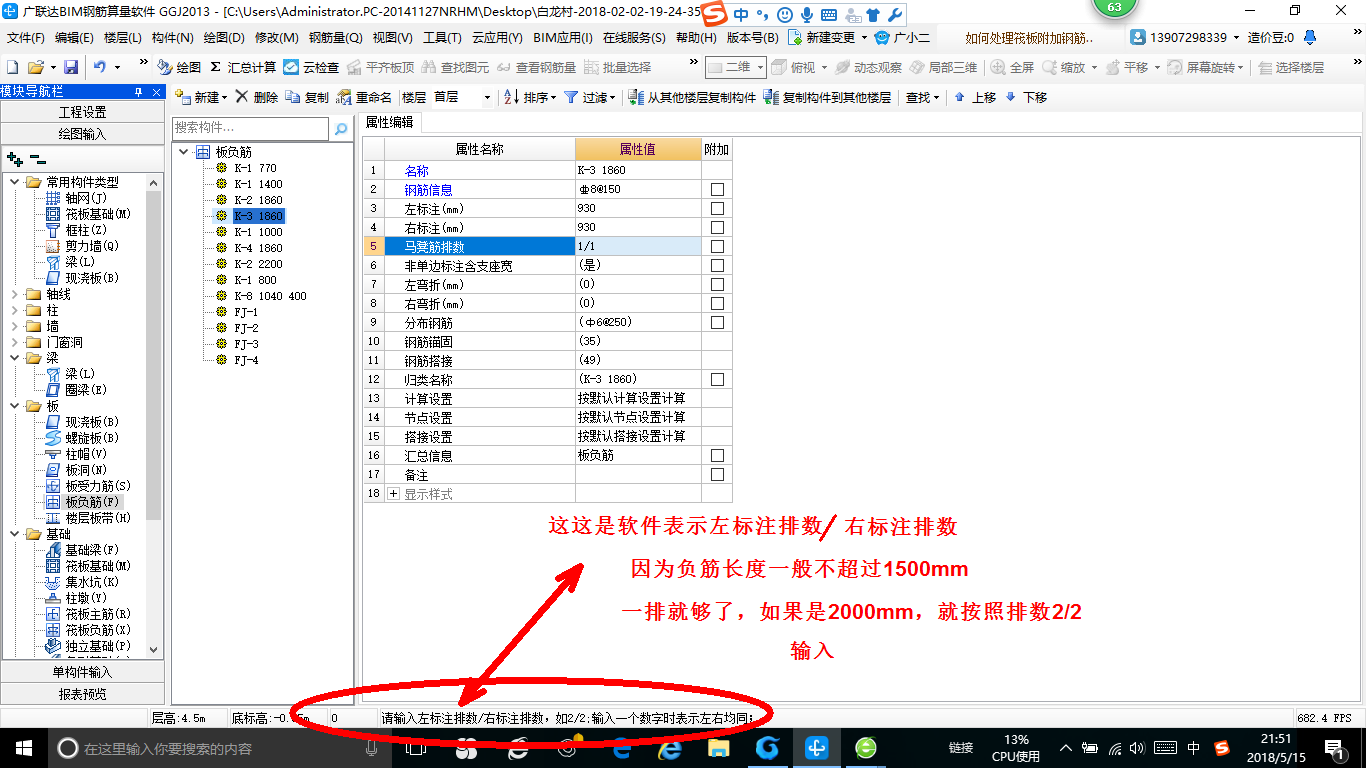Run 汇总计算 summary calculation
This screenshot has height=768, width=1366.
pyautogui.click(x=243, y=67)
